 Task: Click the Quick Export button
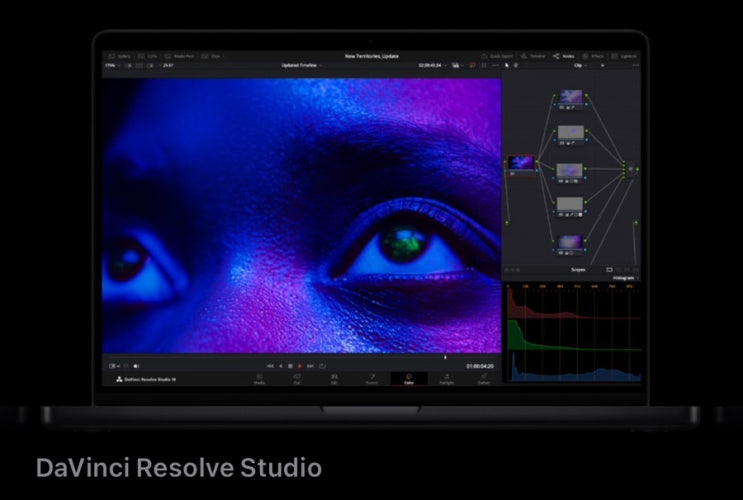[499, 56]
